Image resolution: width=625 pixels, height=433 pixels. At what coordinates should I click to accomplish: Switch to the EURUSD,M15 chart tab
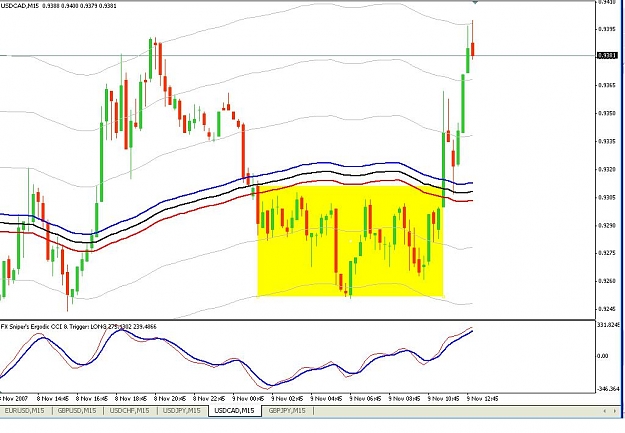[x=24, y=410]
